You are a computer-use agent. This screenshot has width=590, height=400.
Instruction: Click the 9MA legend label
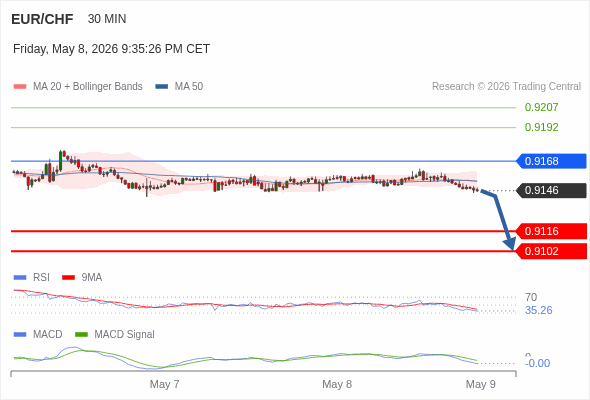pyautogui.click(x=92, y=278)
